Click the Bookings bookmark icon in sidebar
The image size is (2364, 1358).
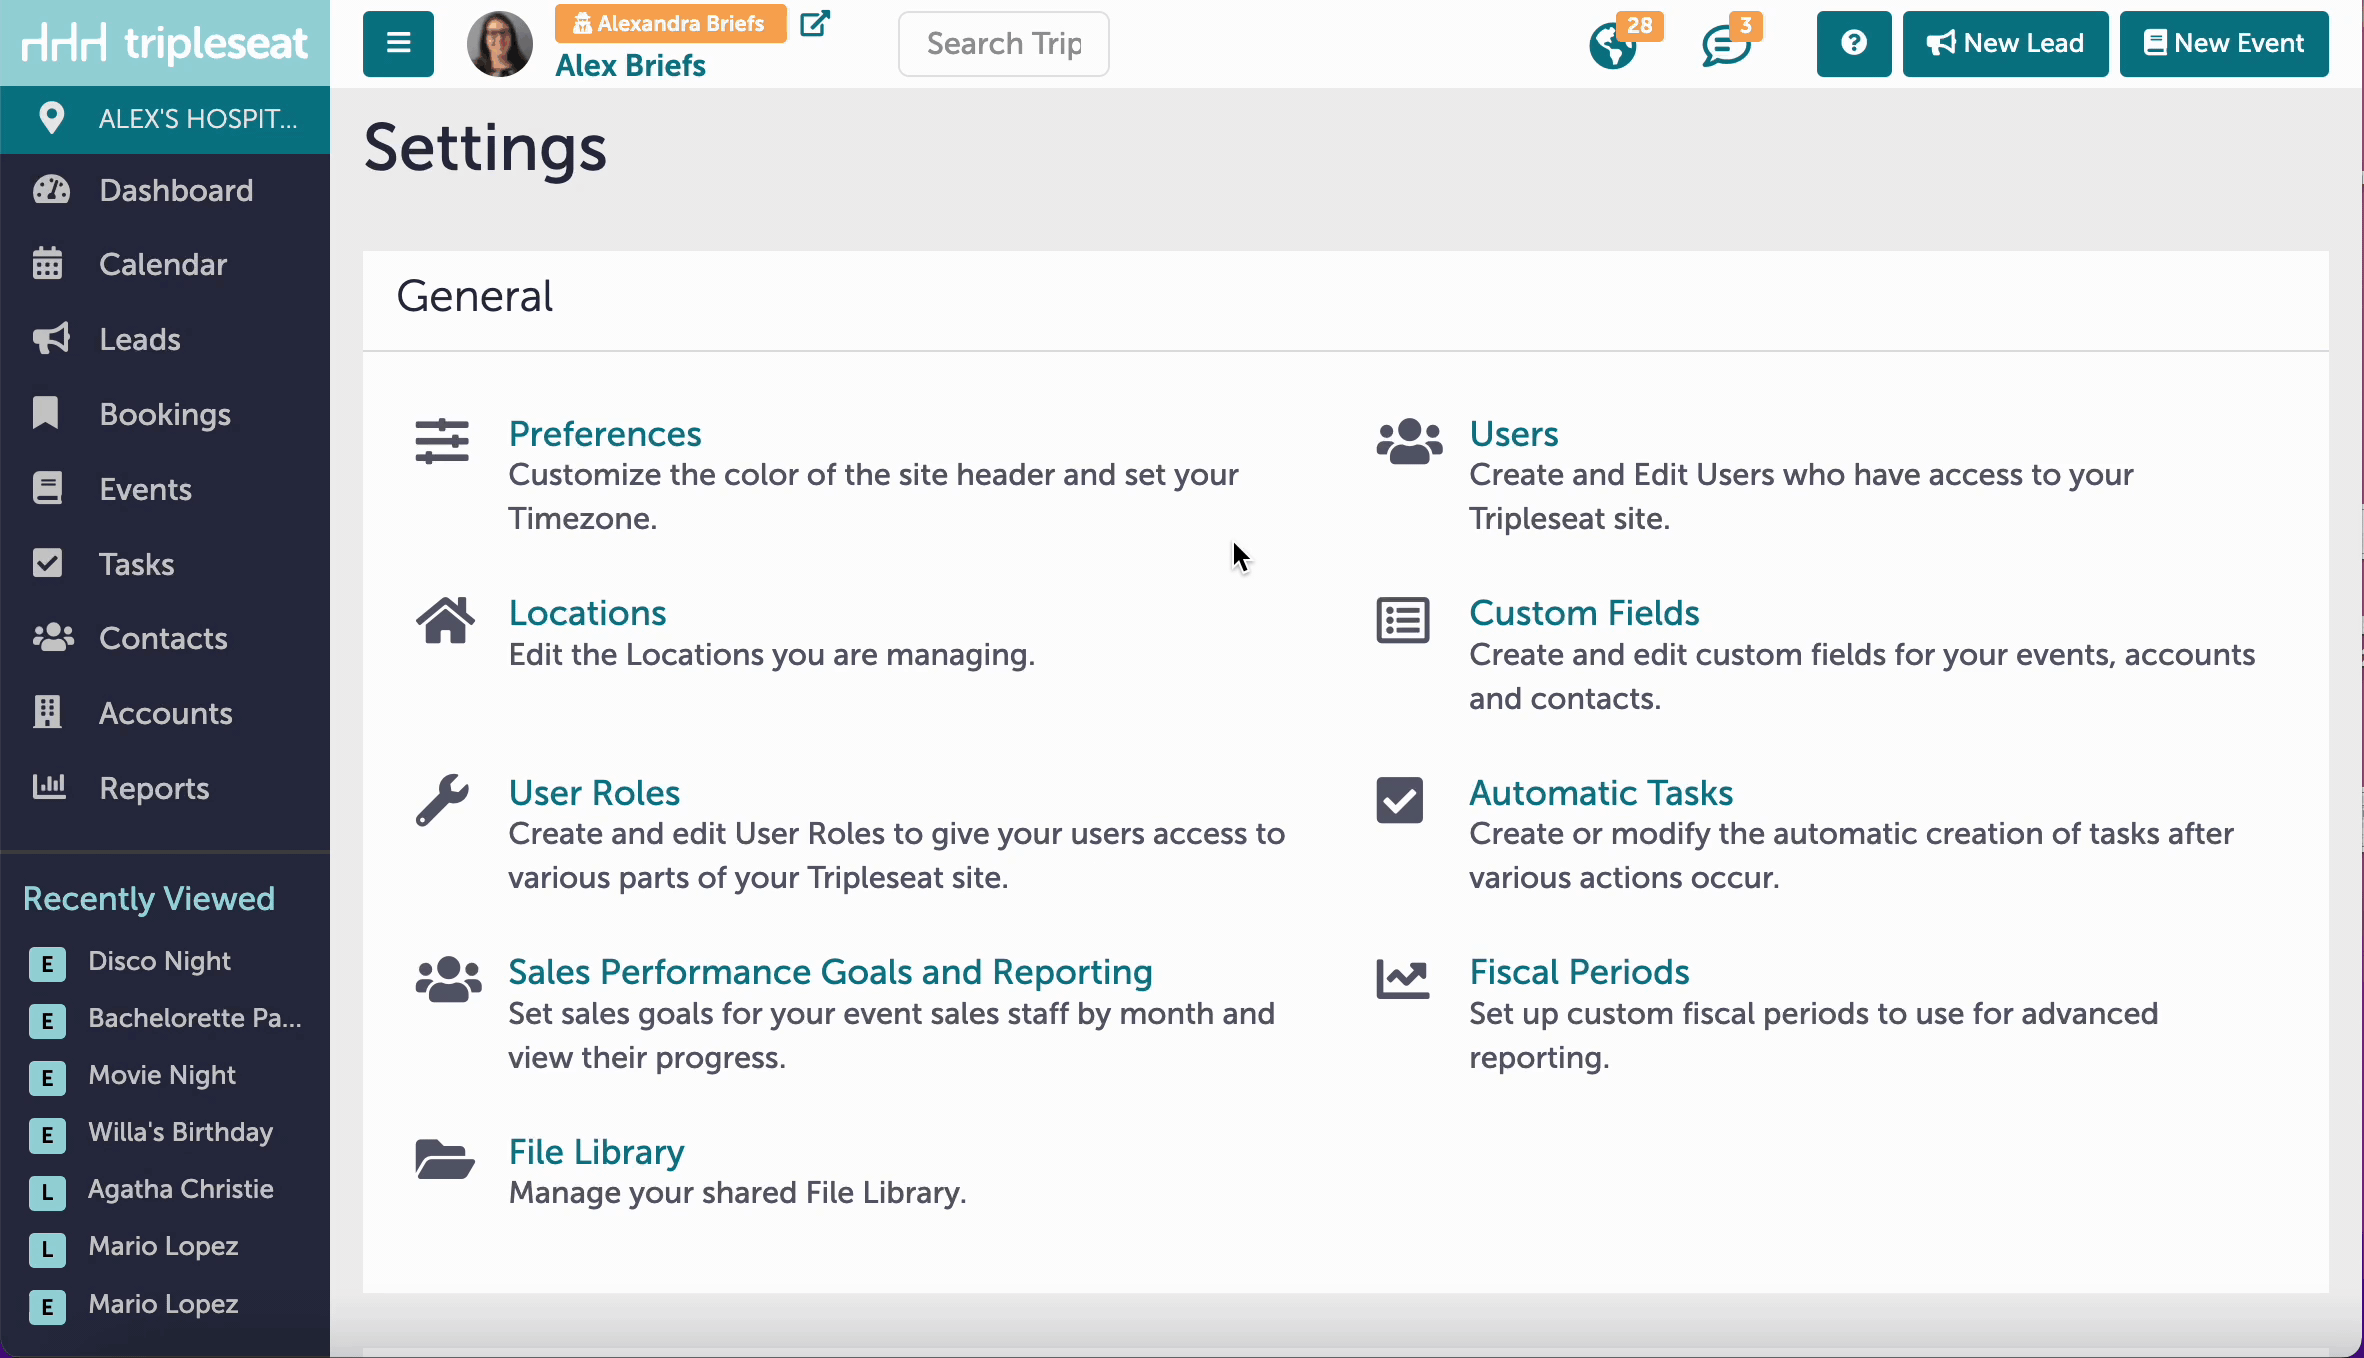point(46,413)
